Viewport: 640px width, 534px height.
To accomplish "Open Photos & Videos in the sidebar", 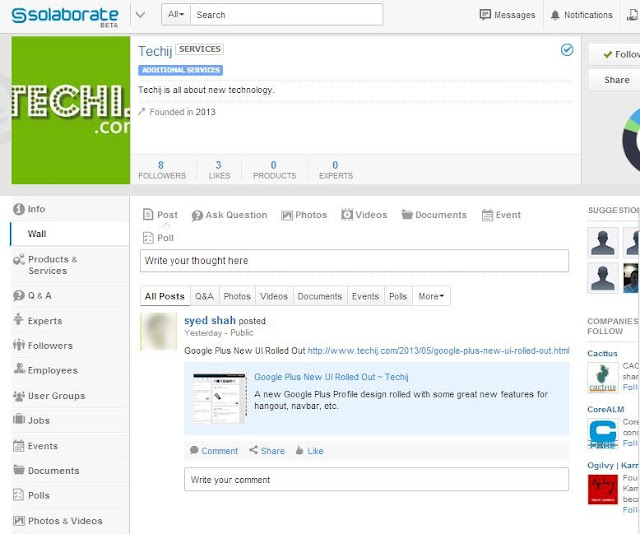I will point(70,521).
